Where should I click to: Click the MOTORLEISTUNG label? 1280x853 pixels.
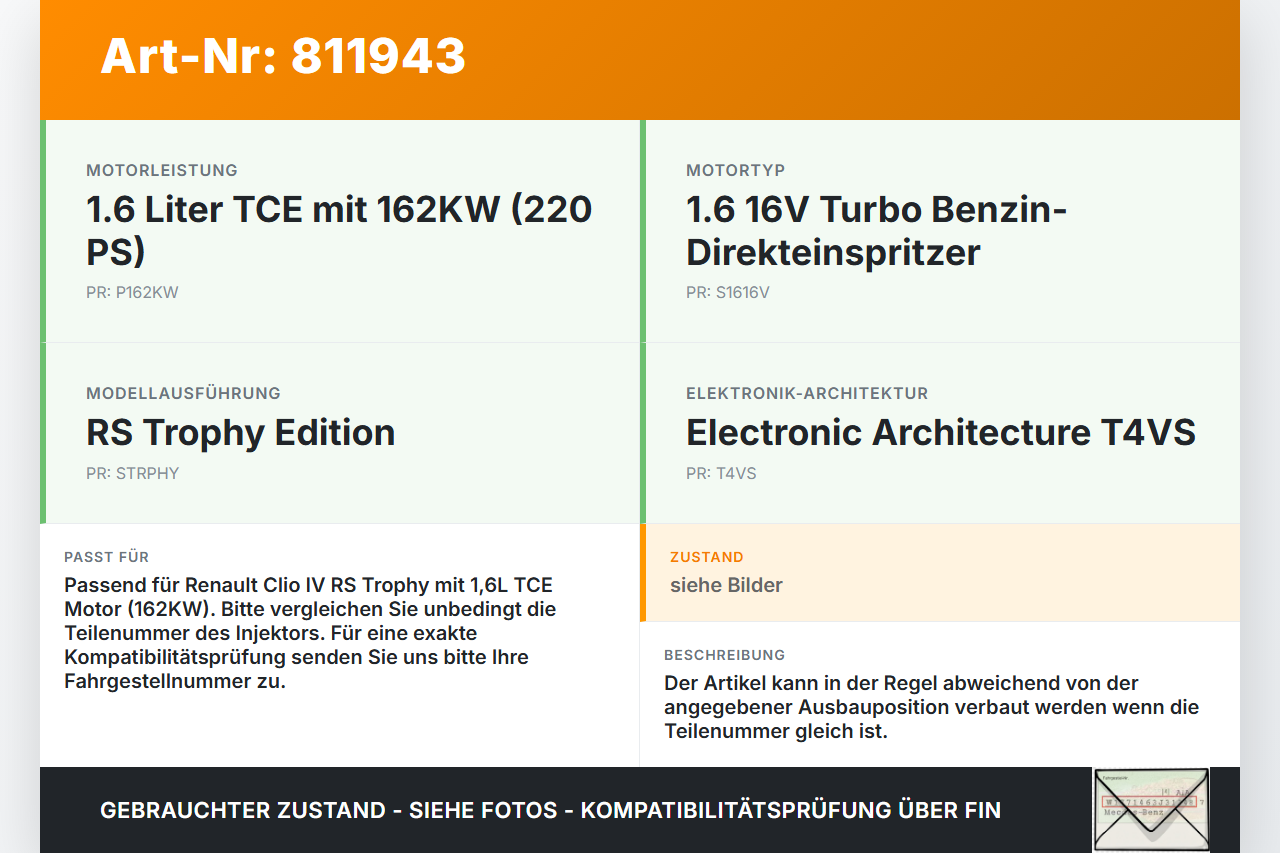[162, 170]
